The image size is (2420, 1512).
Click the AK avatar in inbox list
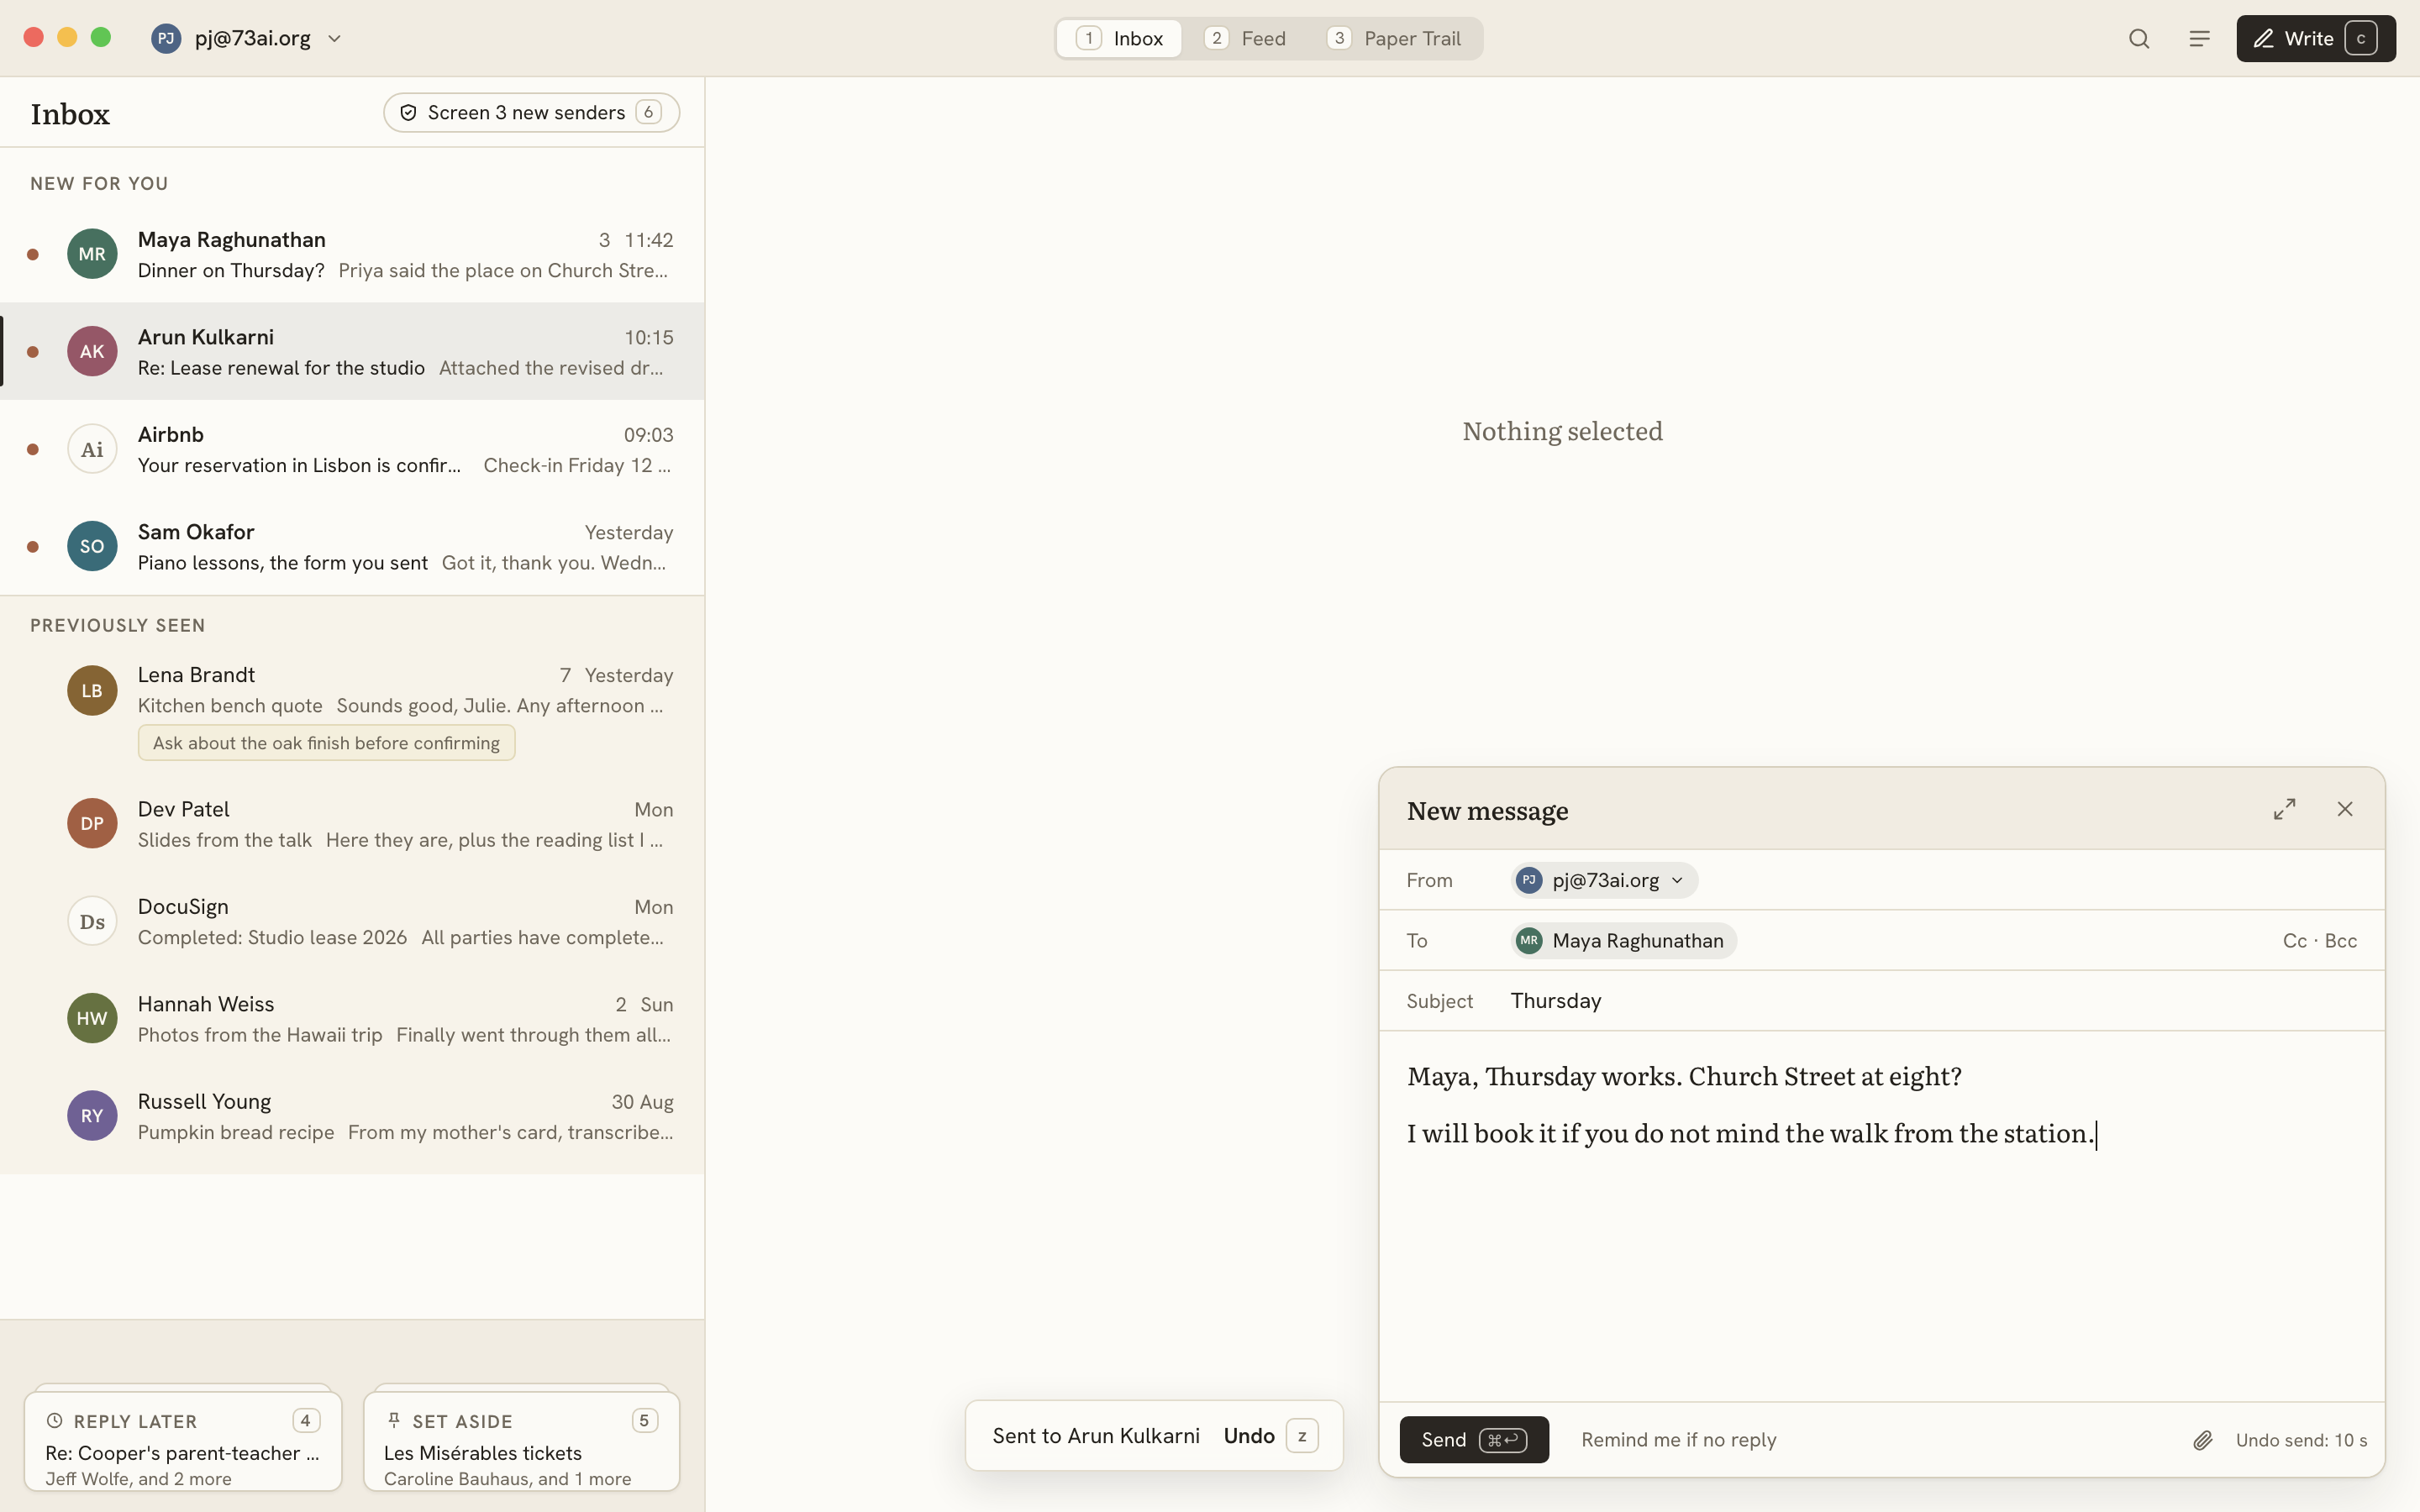[92, 351]
